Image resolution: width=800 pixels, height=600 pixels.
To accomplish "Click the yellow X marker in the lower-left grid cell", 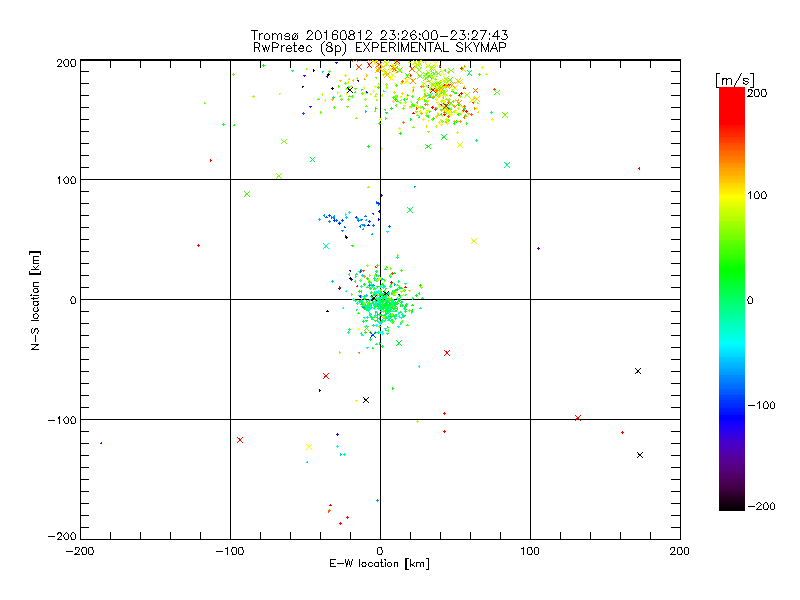I will (309, 447).
